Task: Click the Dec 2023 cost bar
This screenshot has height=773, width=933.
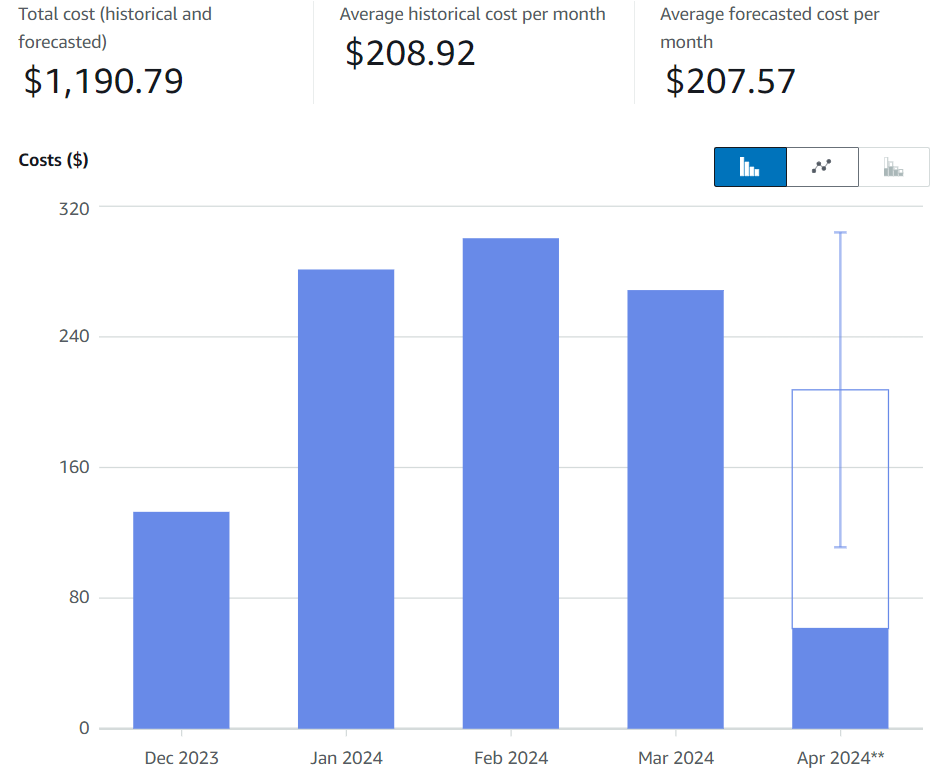Action: click(x=181, y=620)
